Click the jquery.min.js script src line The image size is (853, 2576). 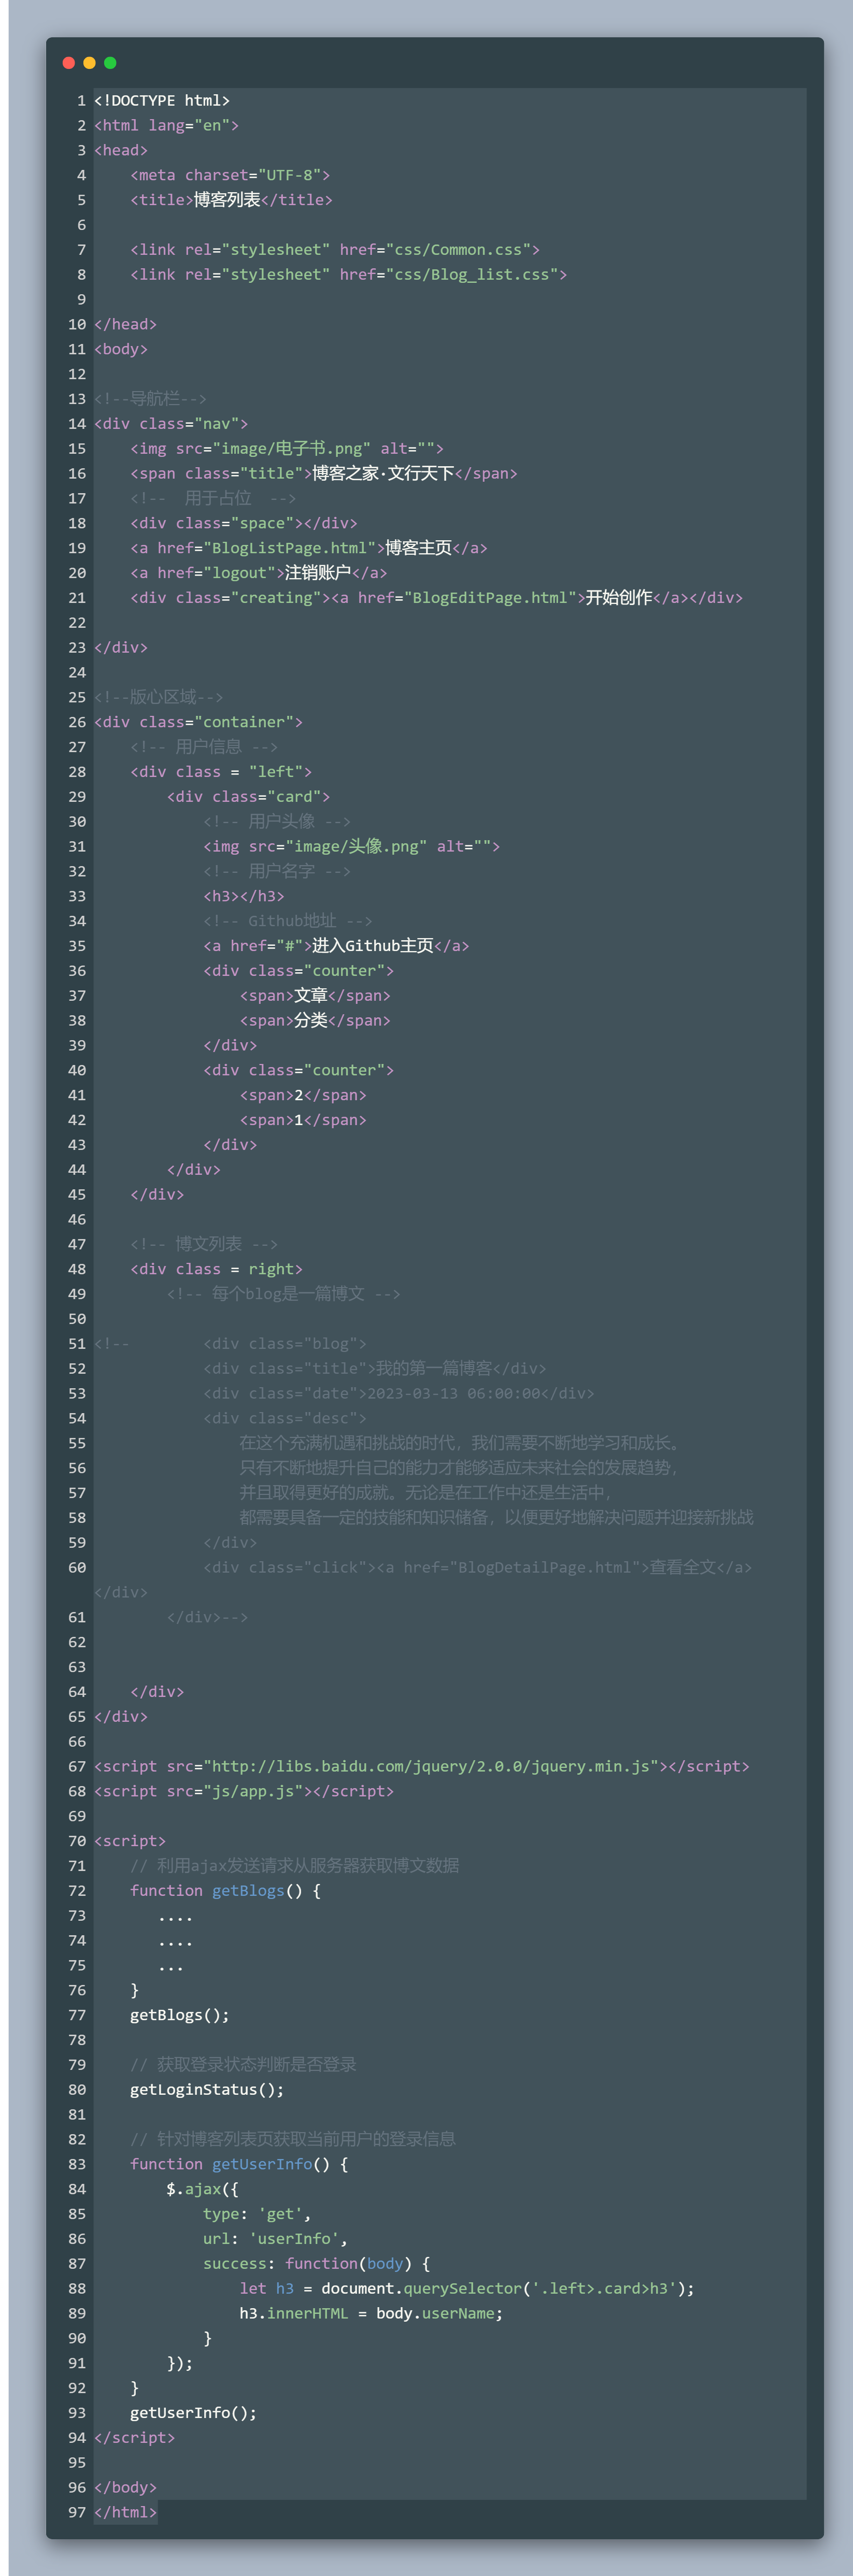[x=421, y=1767]
